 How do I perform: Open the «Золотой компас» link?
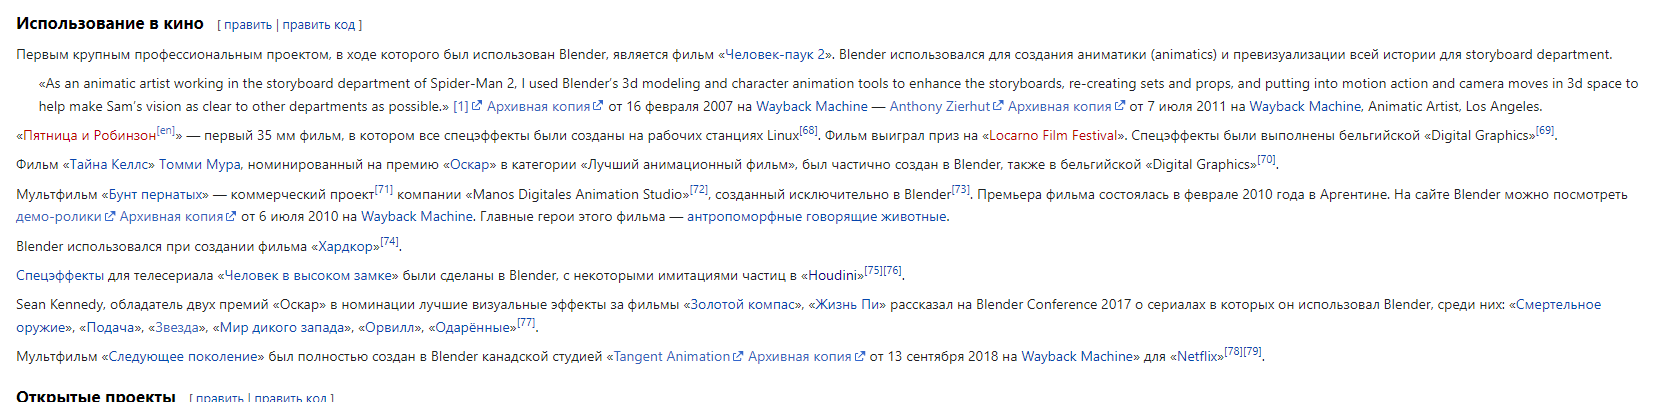741,304
